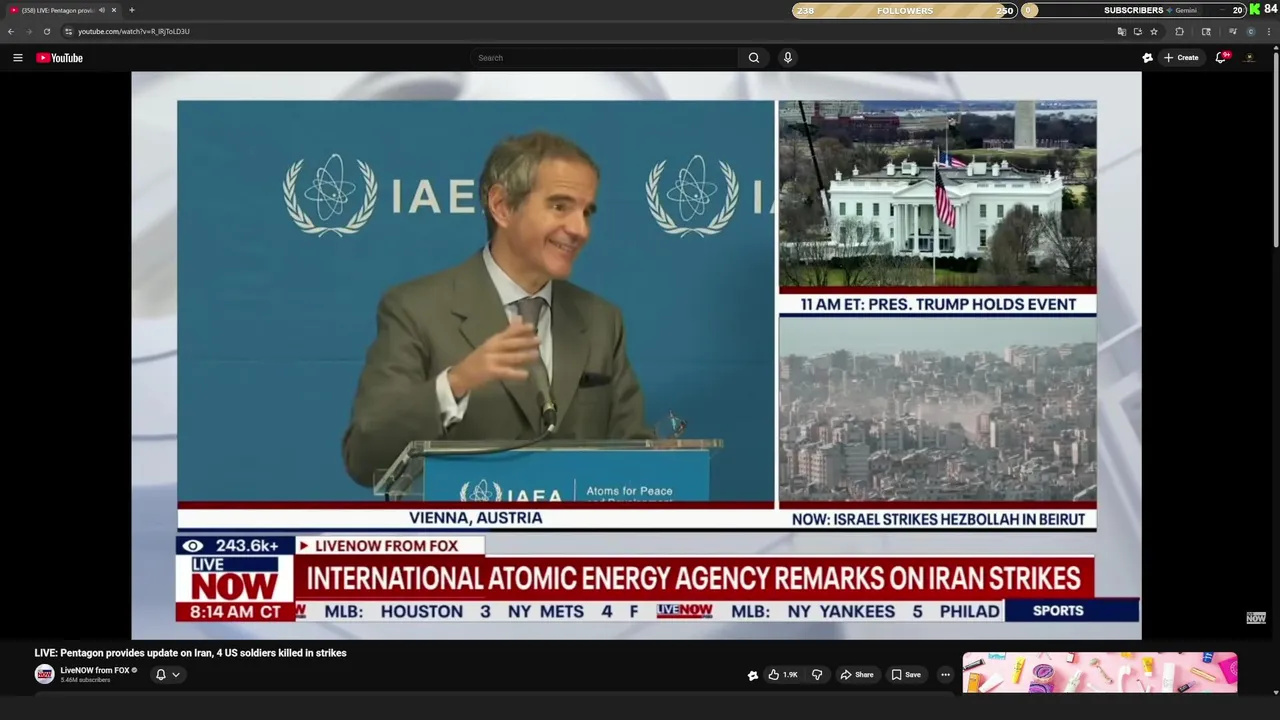Click the browser forward arrow
Viewport: 1280px width, 720px height.
(x=28, y=31)
